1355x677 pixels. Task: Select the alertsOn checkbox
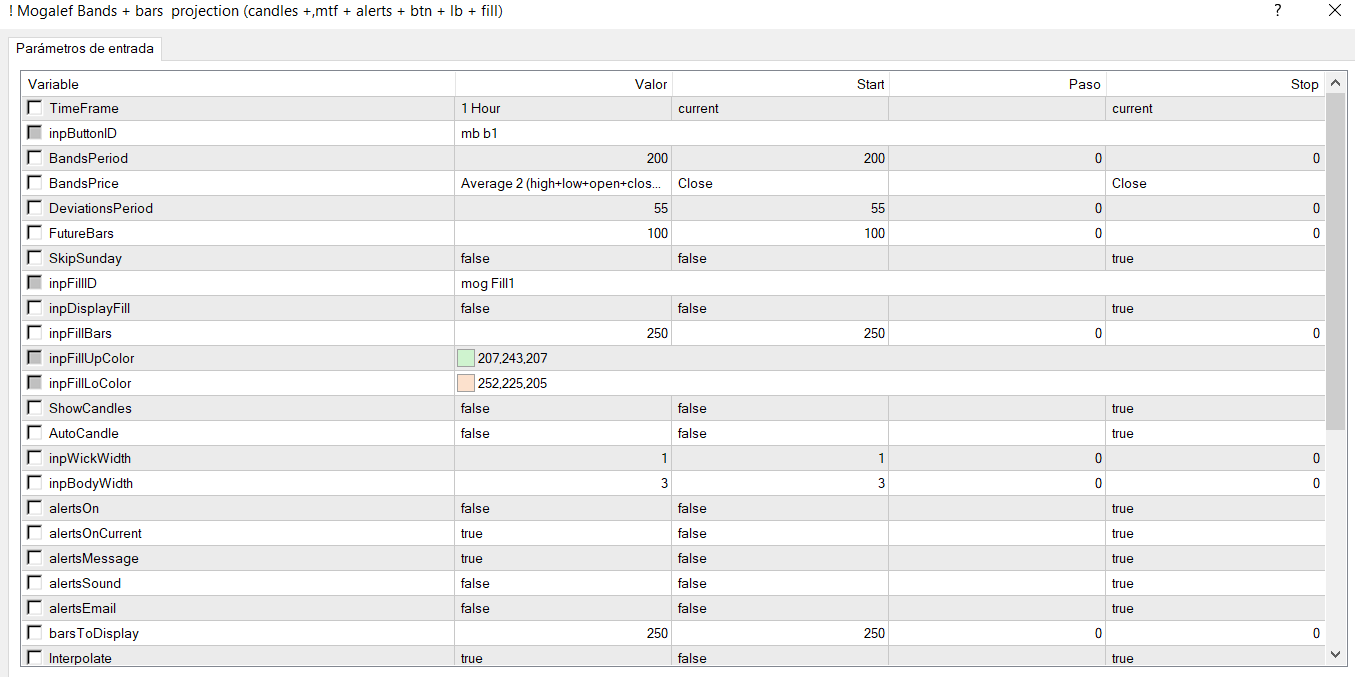tap(35, 508)
